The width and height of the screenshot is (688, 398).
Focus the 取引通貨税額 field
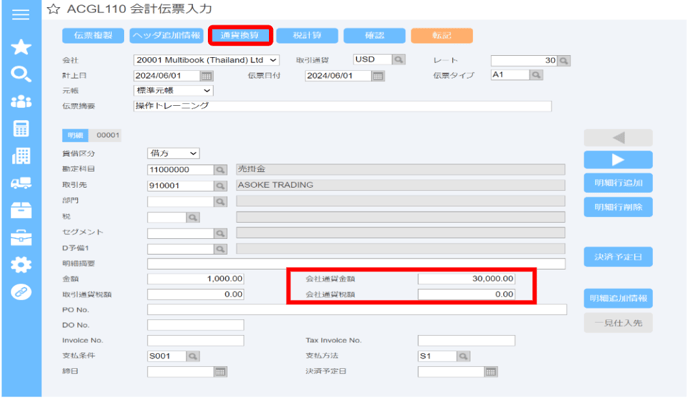point(196,294)
